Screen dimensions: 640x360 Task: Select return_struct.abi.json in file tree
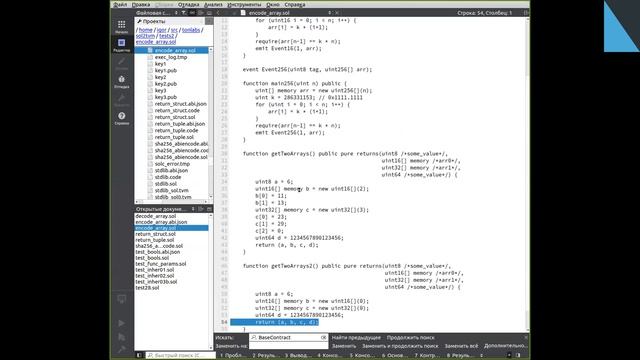(180, 104)
